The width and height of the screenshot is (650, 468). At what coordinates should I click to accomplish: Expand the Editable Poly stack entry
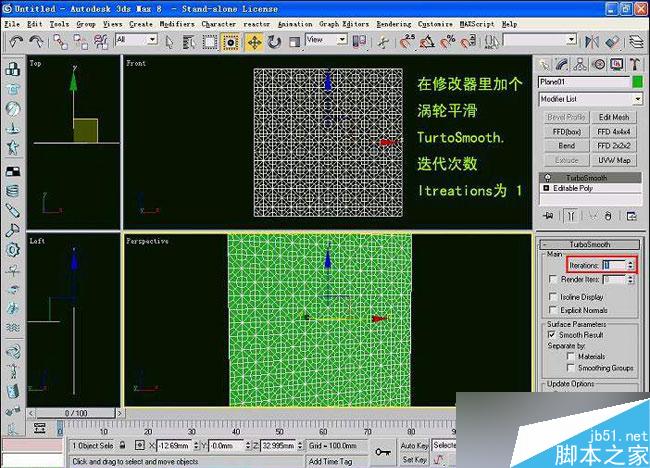coord(546,188)
